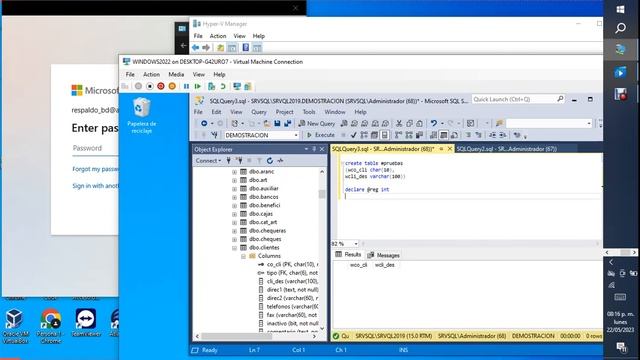Viewport: 640px width, 360px height.
Task: Open zoom percentage dropdown in query editor
Action: coord(356,244)
